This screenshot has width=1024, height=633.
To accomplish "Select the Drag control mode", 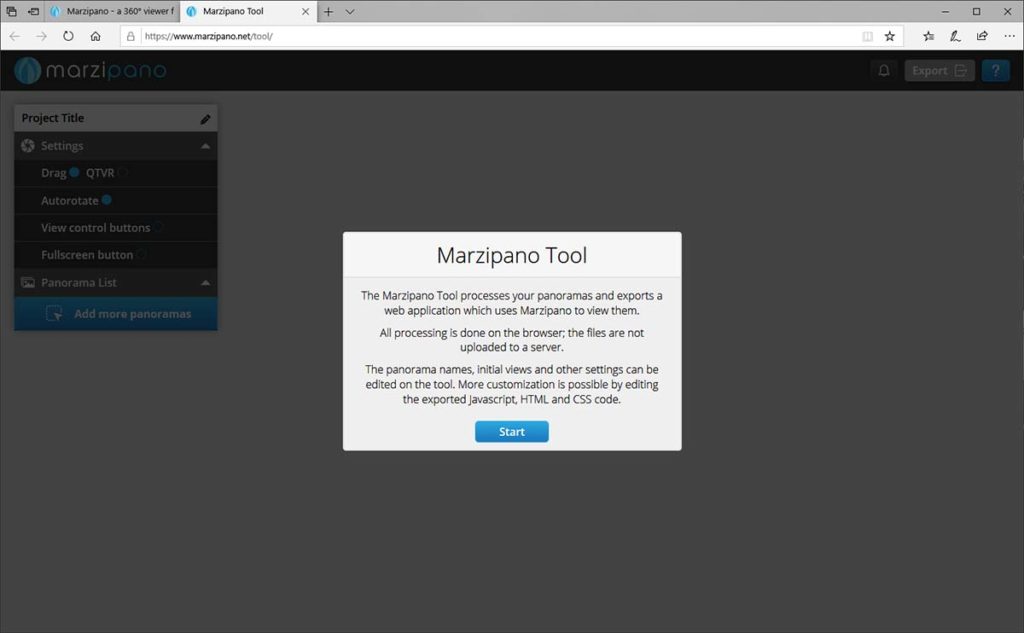I will 74,172.
